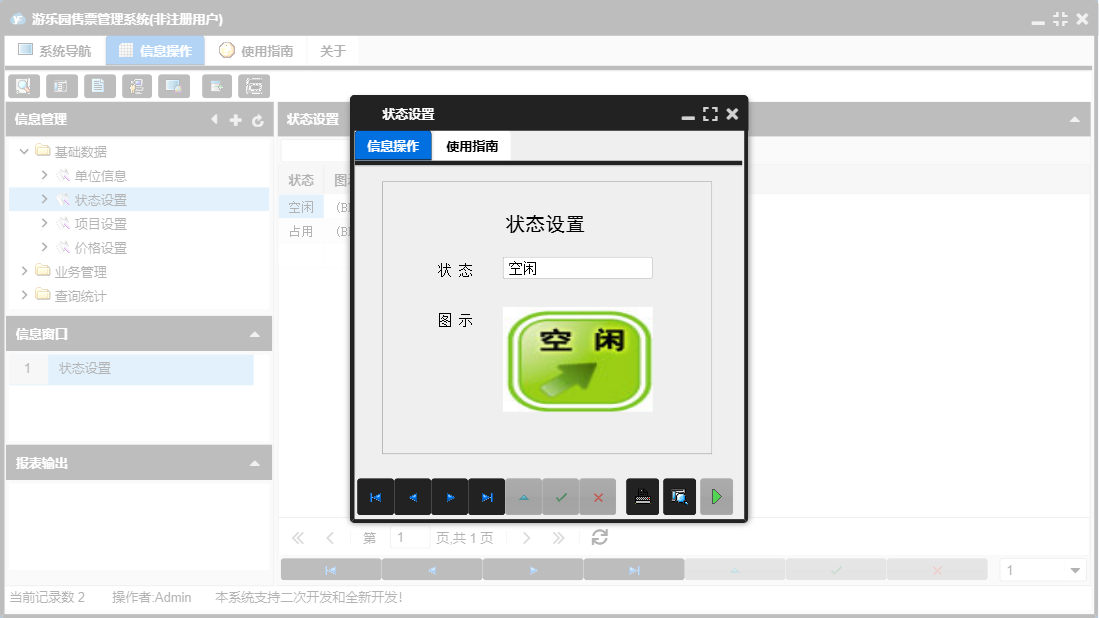Select 状态设置 under 信息窗口
This screenshot has height=618, width=1099.
click(84, 368)
